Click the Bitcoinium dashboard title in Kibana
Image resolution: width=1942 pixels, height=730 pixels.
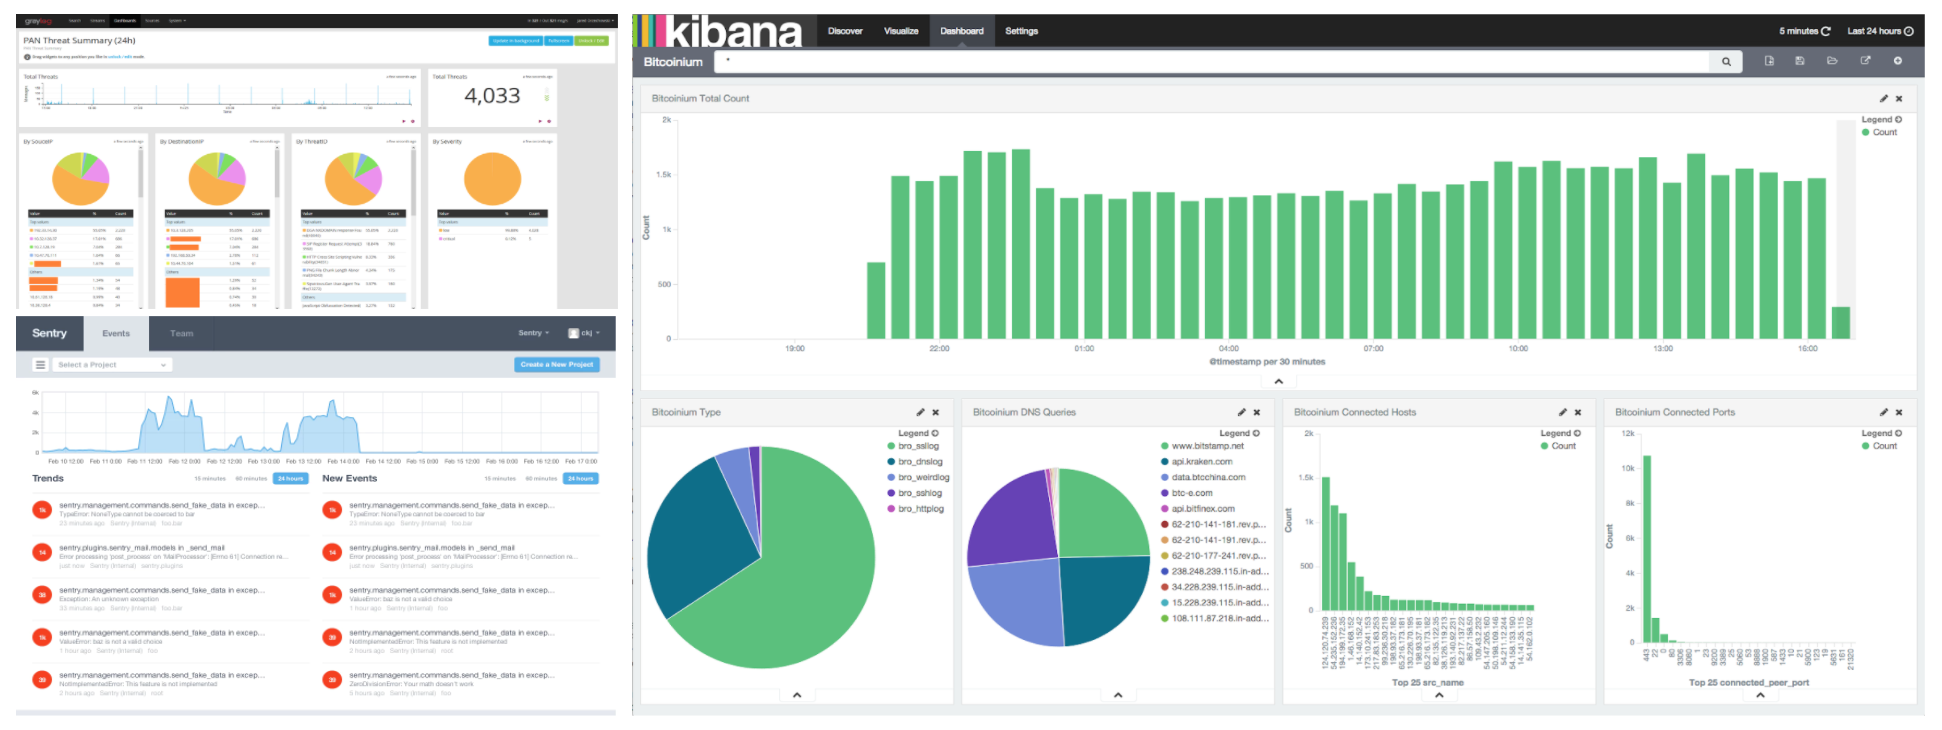click(673, 62)
